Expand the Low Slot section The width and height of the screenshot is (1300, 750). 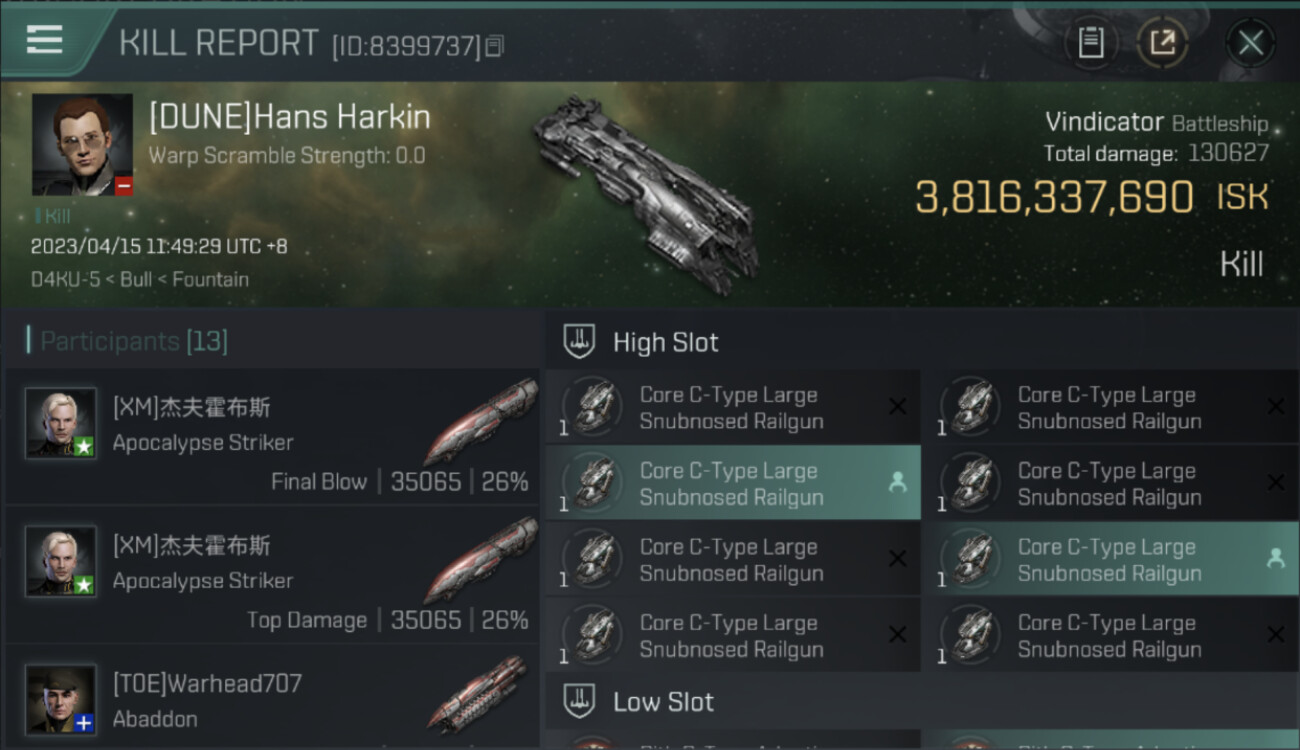point(663,702)
